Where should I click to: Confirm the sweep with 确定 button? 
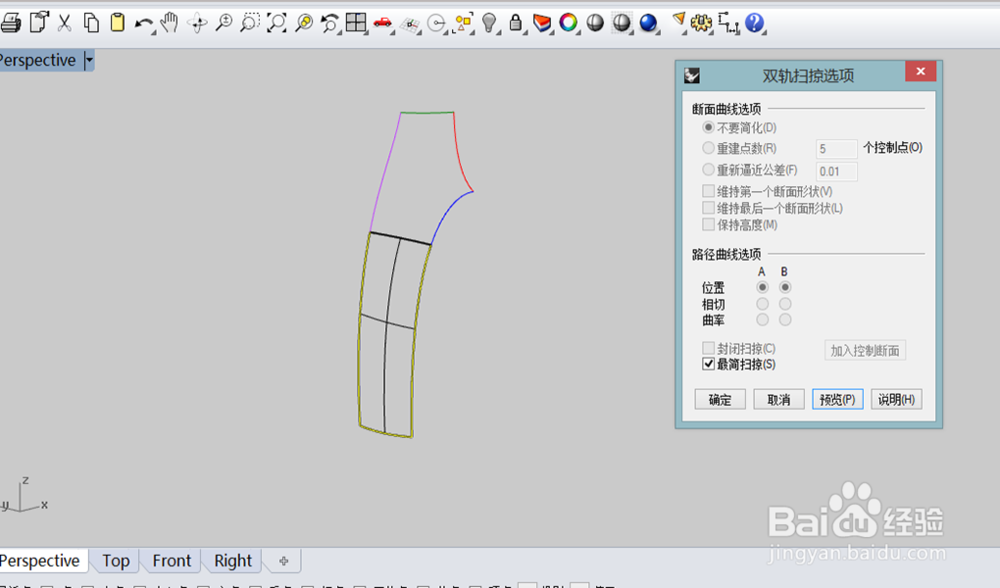coord(719,398)
